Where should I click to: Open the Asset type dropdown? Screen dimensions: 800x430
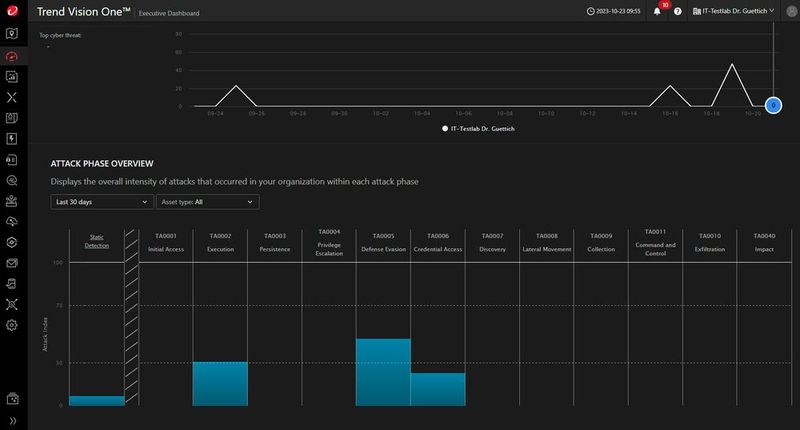[x=207, y=202]
